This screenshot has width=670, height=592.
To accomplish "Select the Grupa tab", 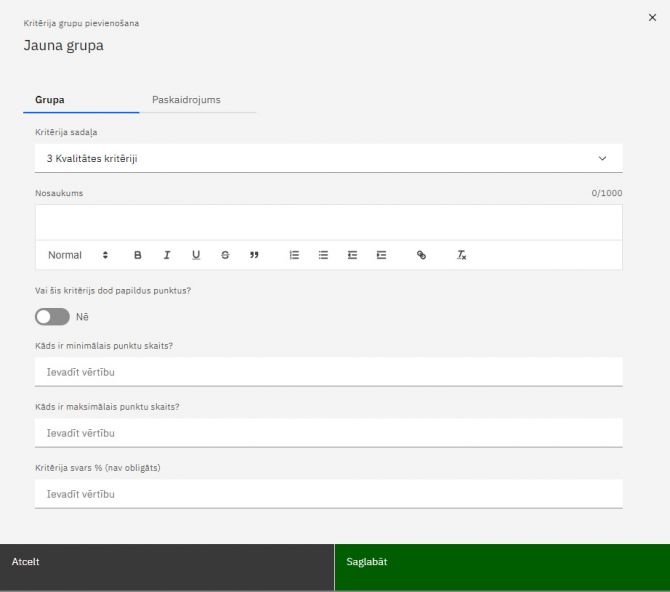I will tap(50, 100).
